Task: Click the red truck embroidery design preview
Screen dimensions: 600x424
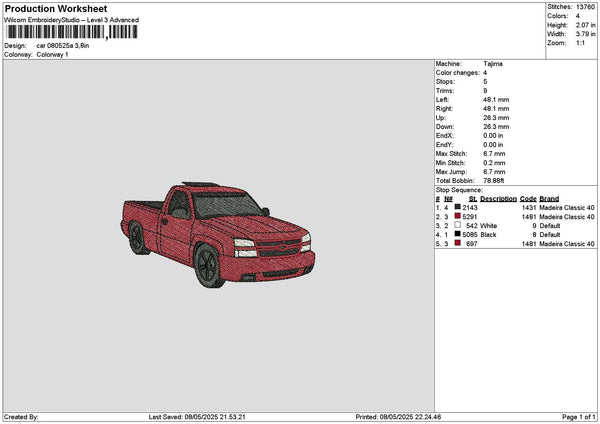Action: click(218, 234)
